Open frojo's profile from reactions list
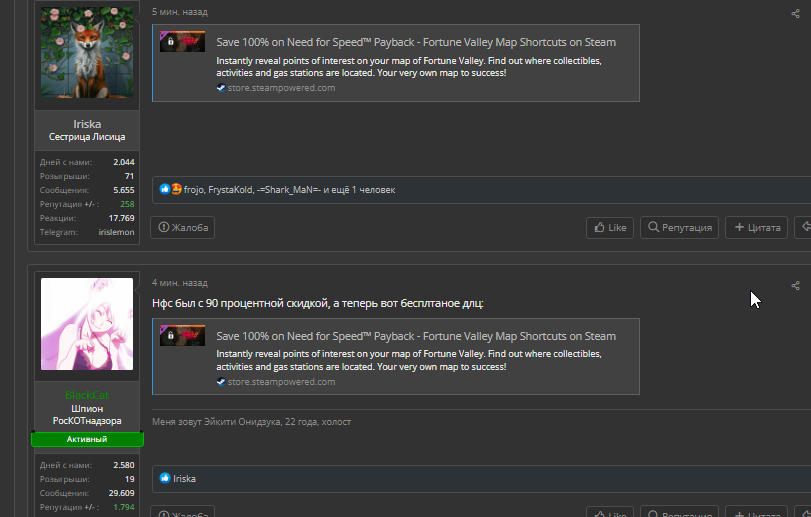Viewport: 811px width, 517px height. click(193, 190)
